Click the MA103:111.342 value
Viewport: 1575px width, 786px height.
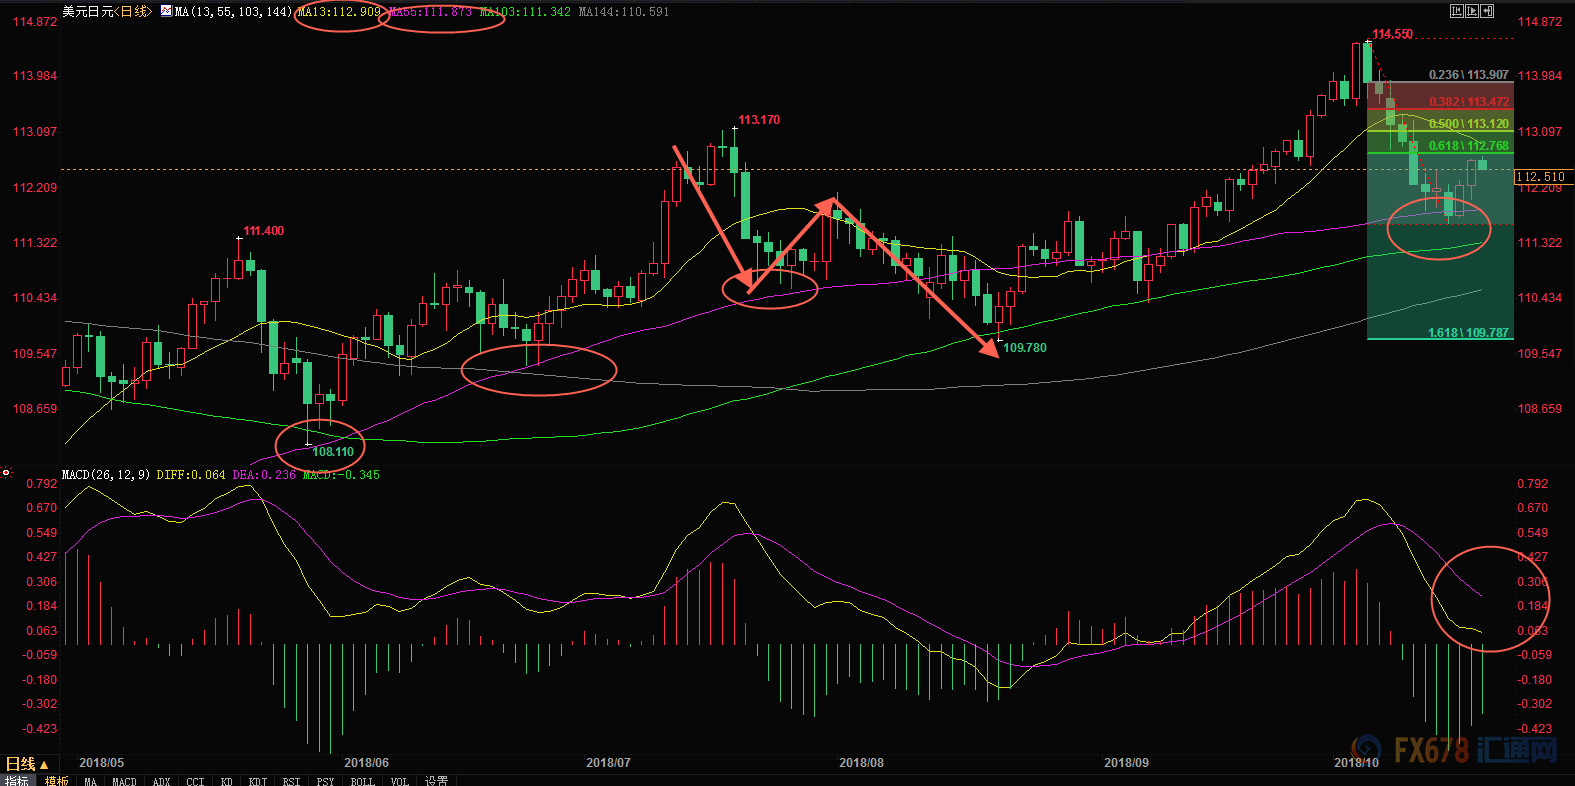(525, 12)
